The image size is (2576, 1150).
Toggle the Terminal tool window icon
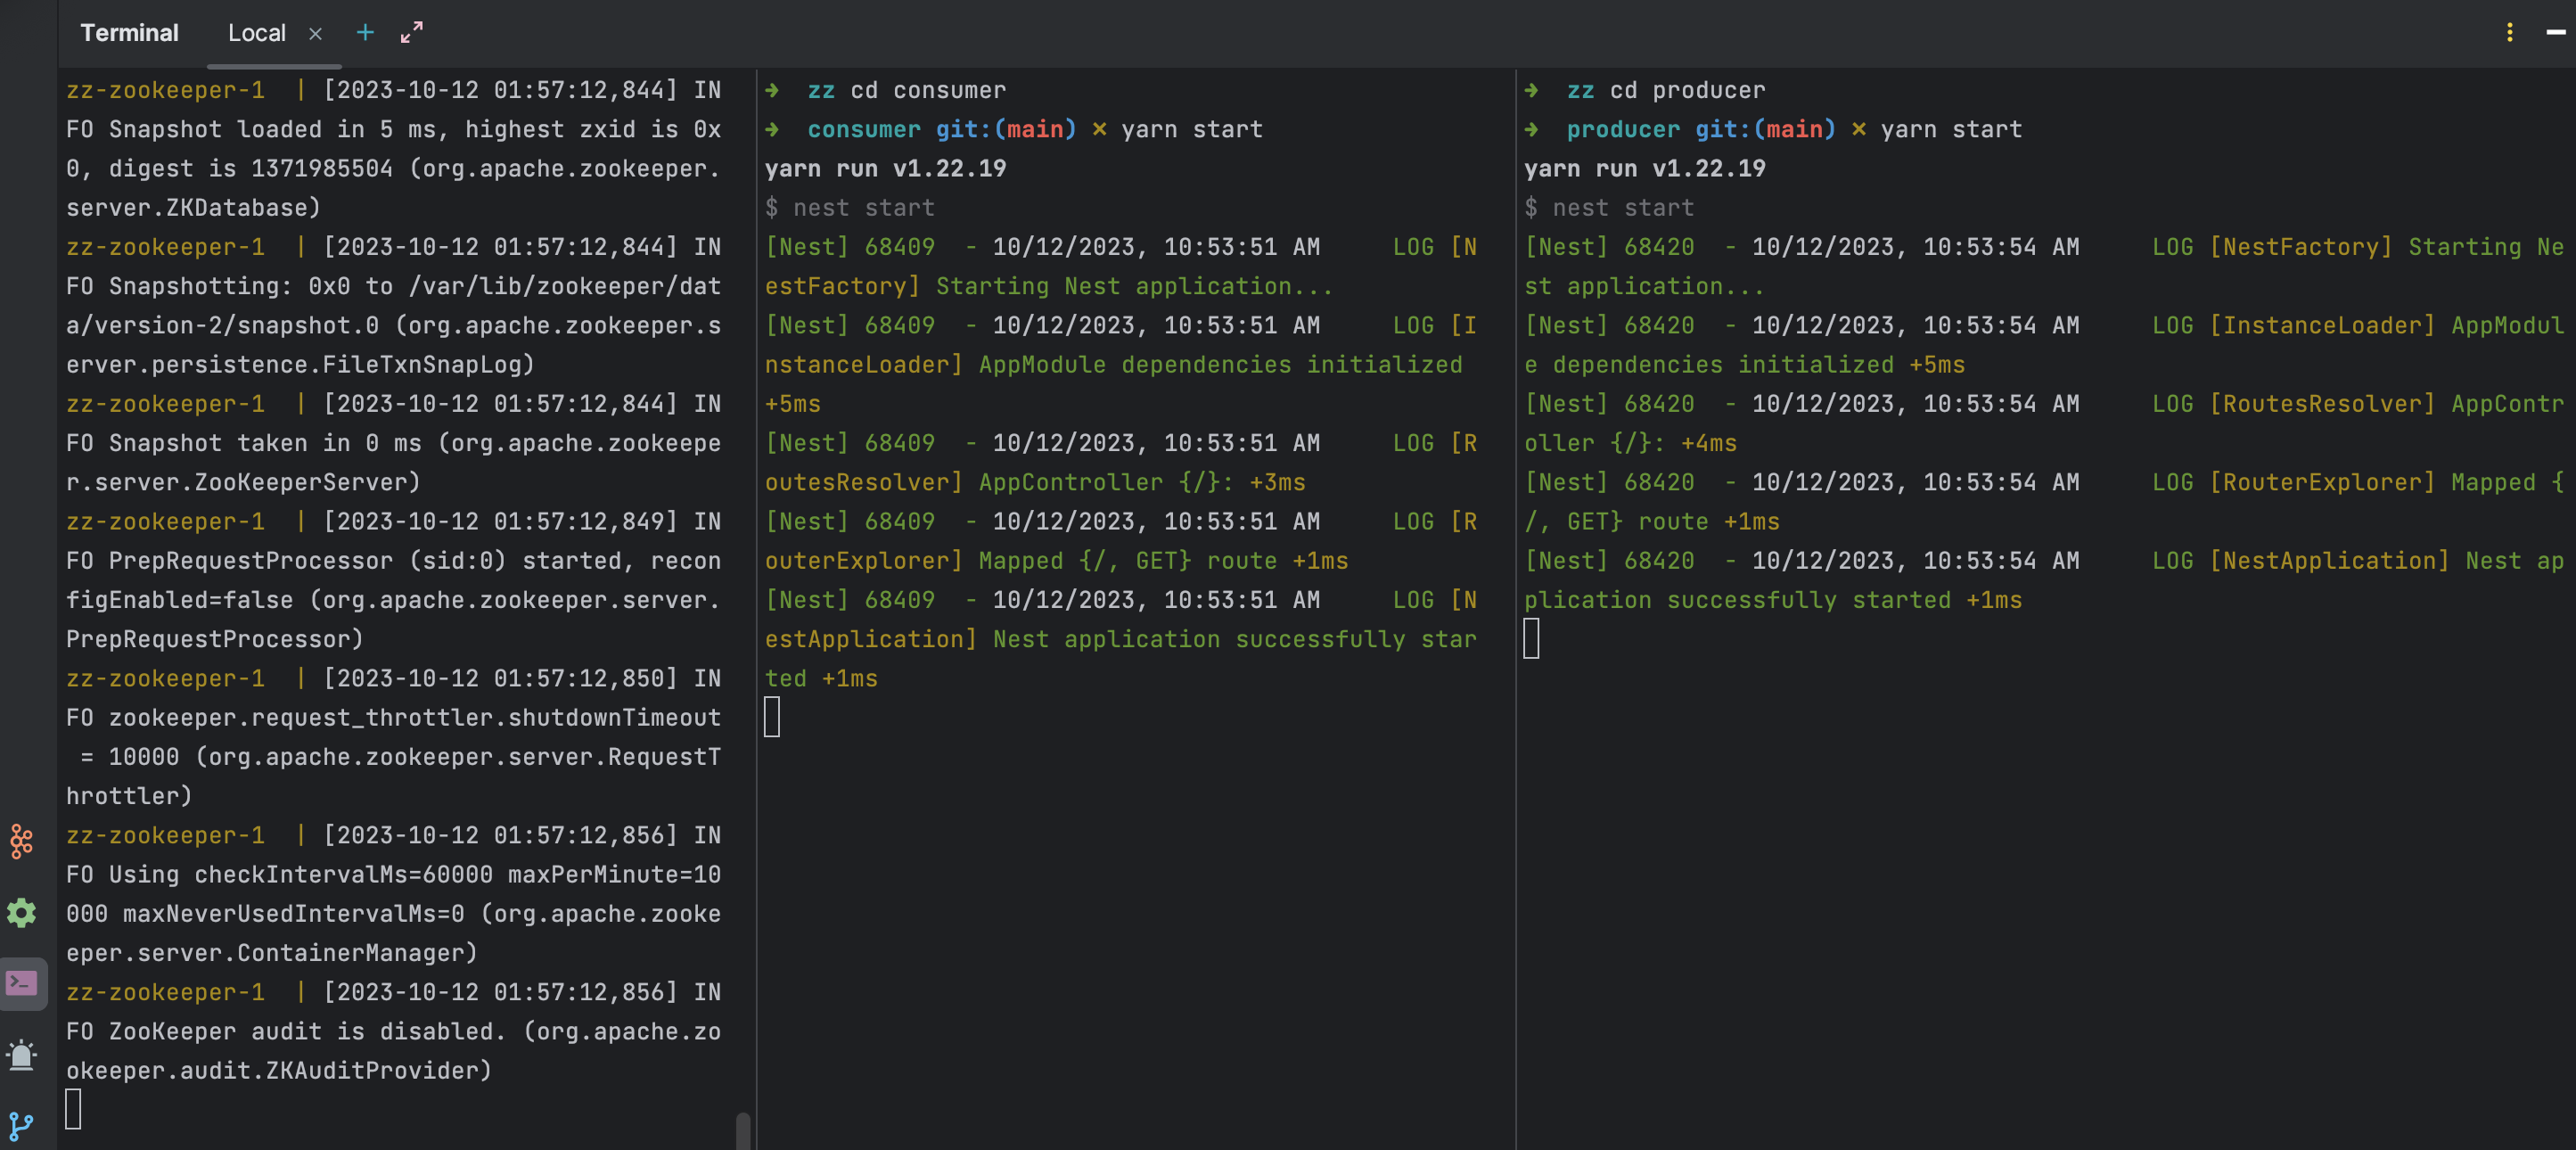pos(22,983)
